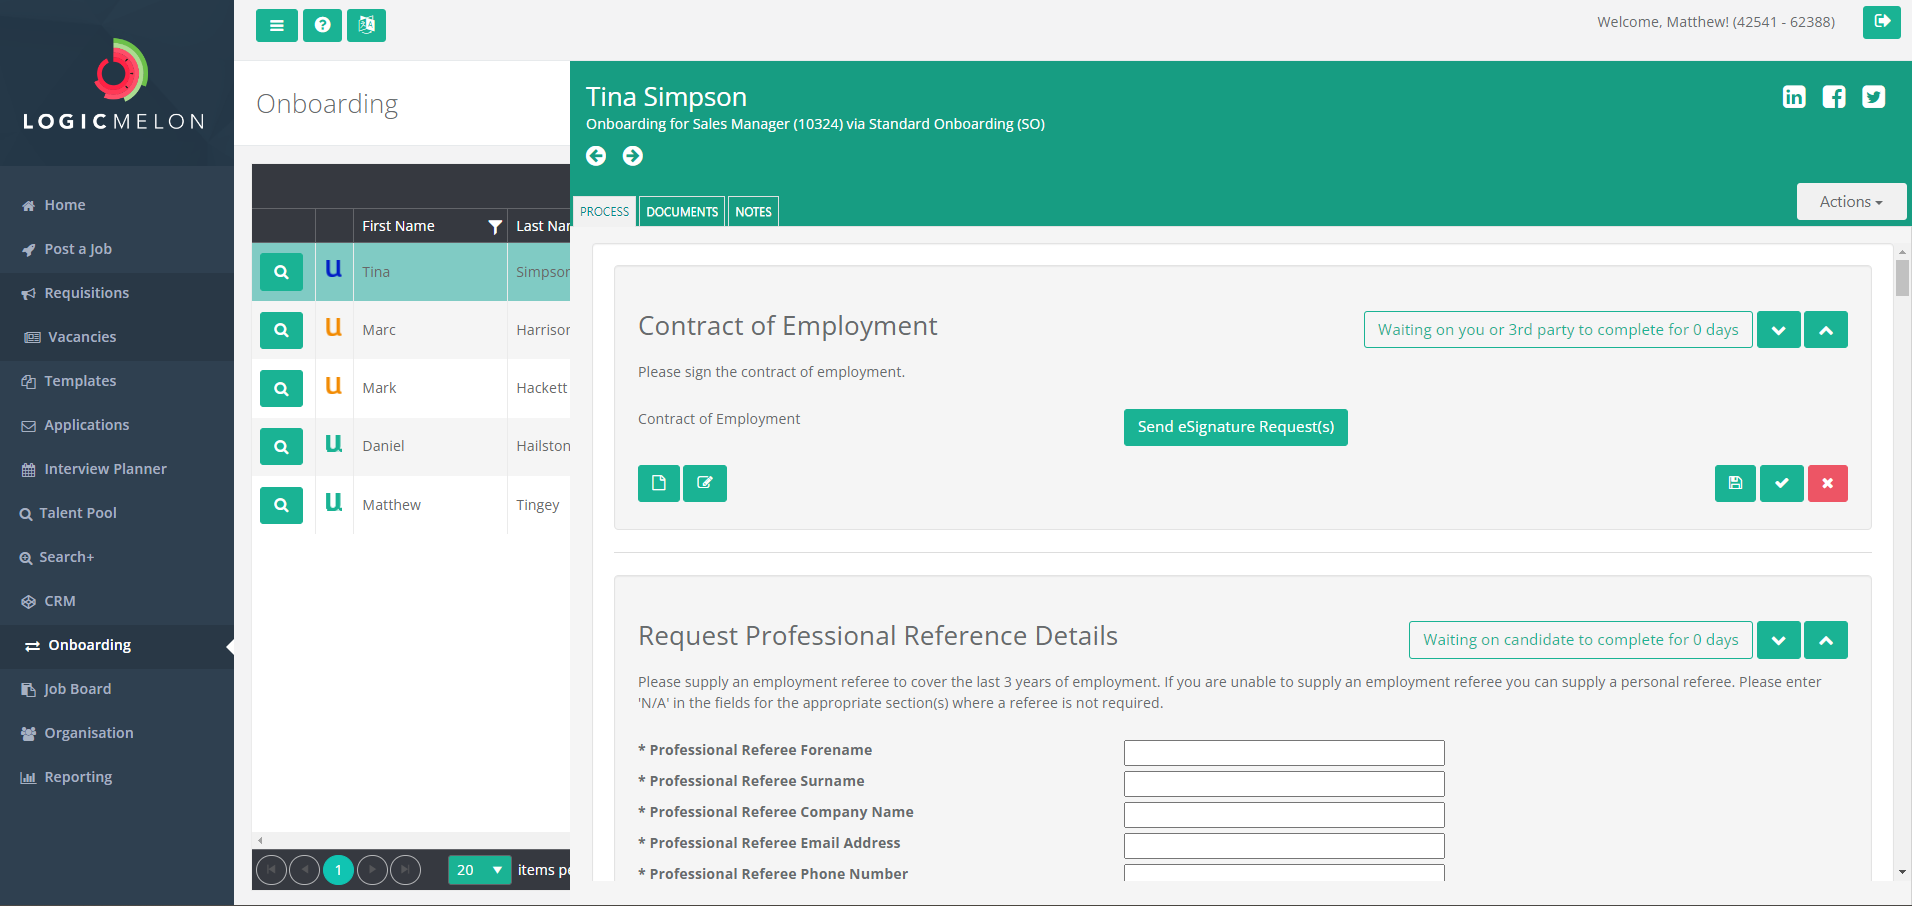
Task: Click the Facebook icon for Tina Simpson
Action: click(x=1834, y=96)
